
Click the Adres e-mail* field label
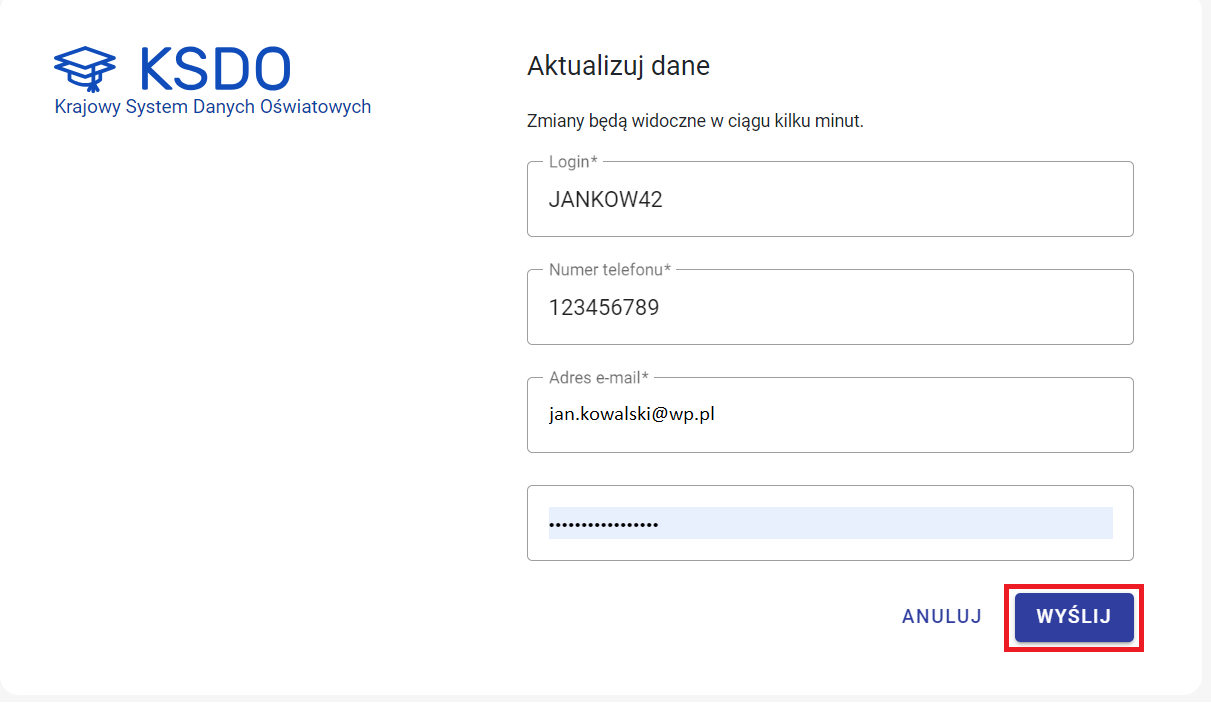[598, 377]
